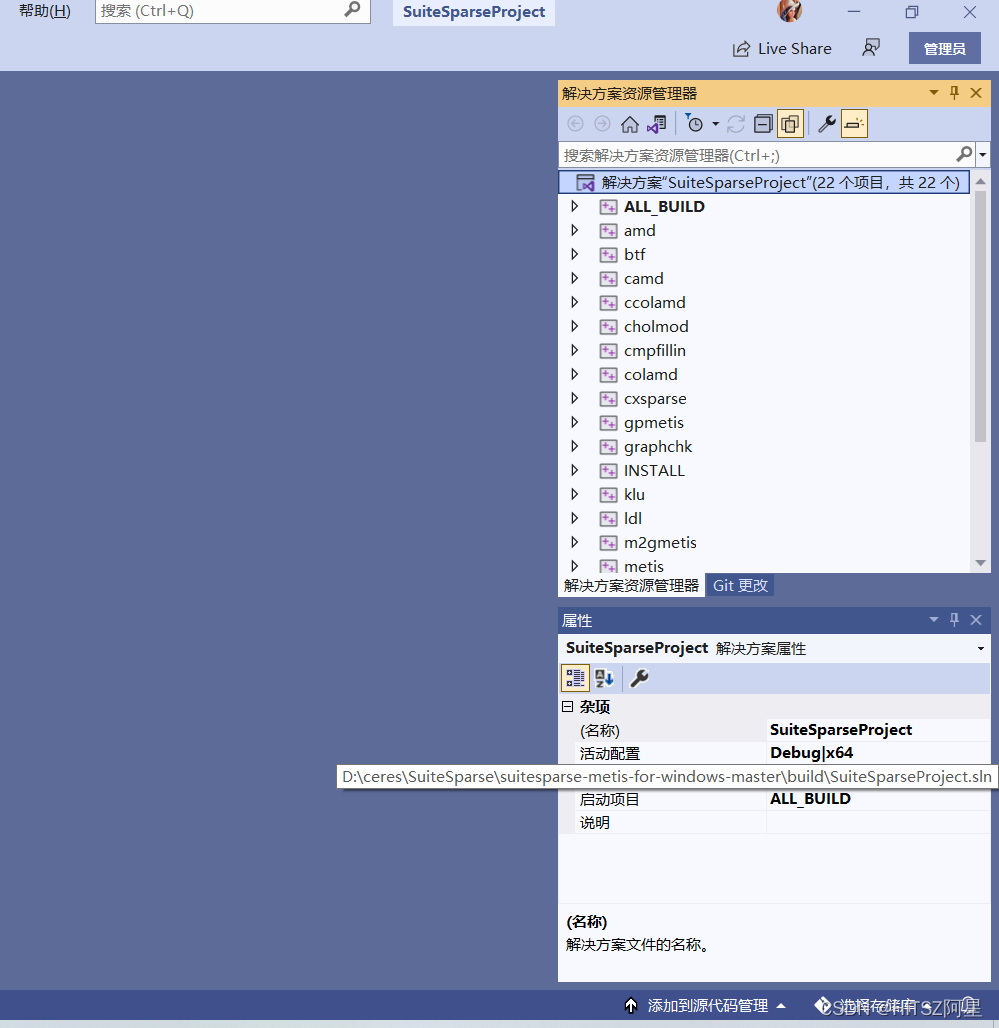This screenshot has height=1028, width=999.
Task: Click the cholmod project icon
Action: [x=608, y=326]
